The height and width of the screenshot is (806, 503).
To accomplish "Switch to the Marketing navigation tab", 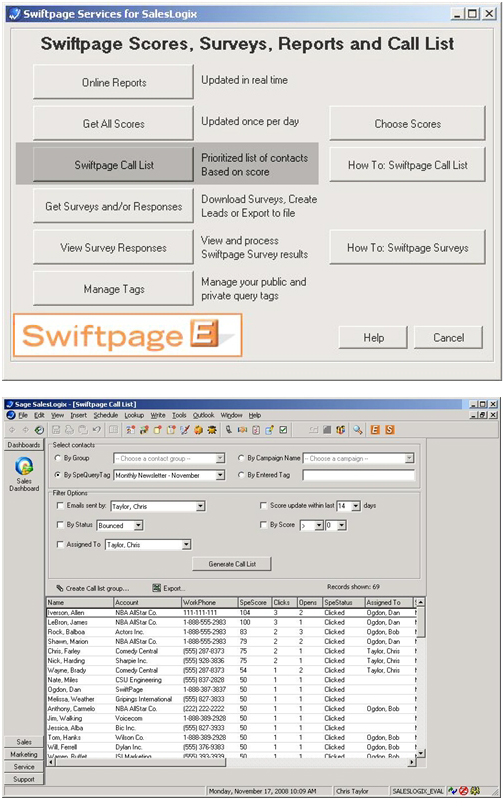I will coord(24,755).
